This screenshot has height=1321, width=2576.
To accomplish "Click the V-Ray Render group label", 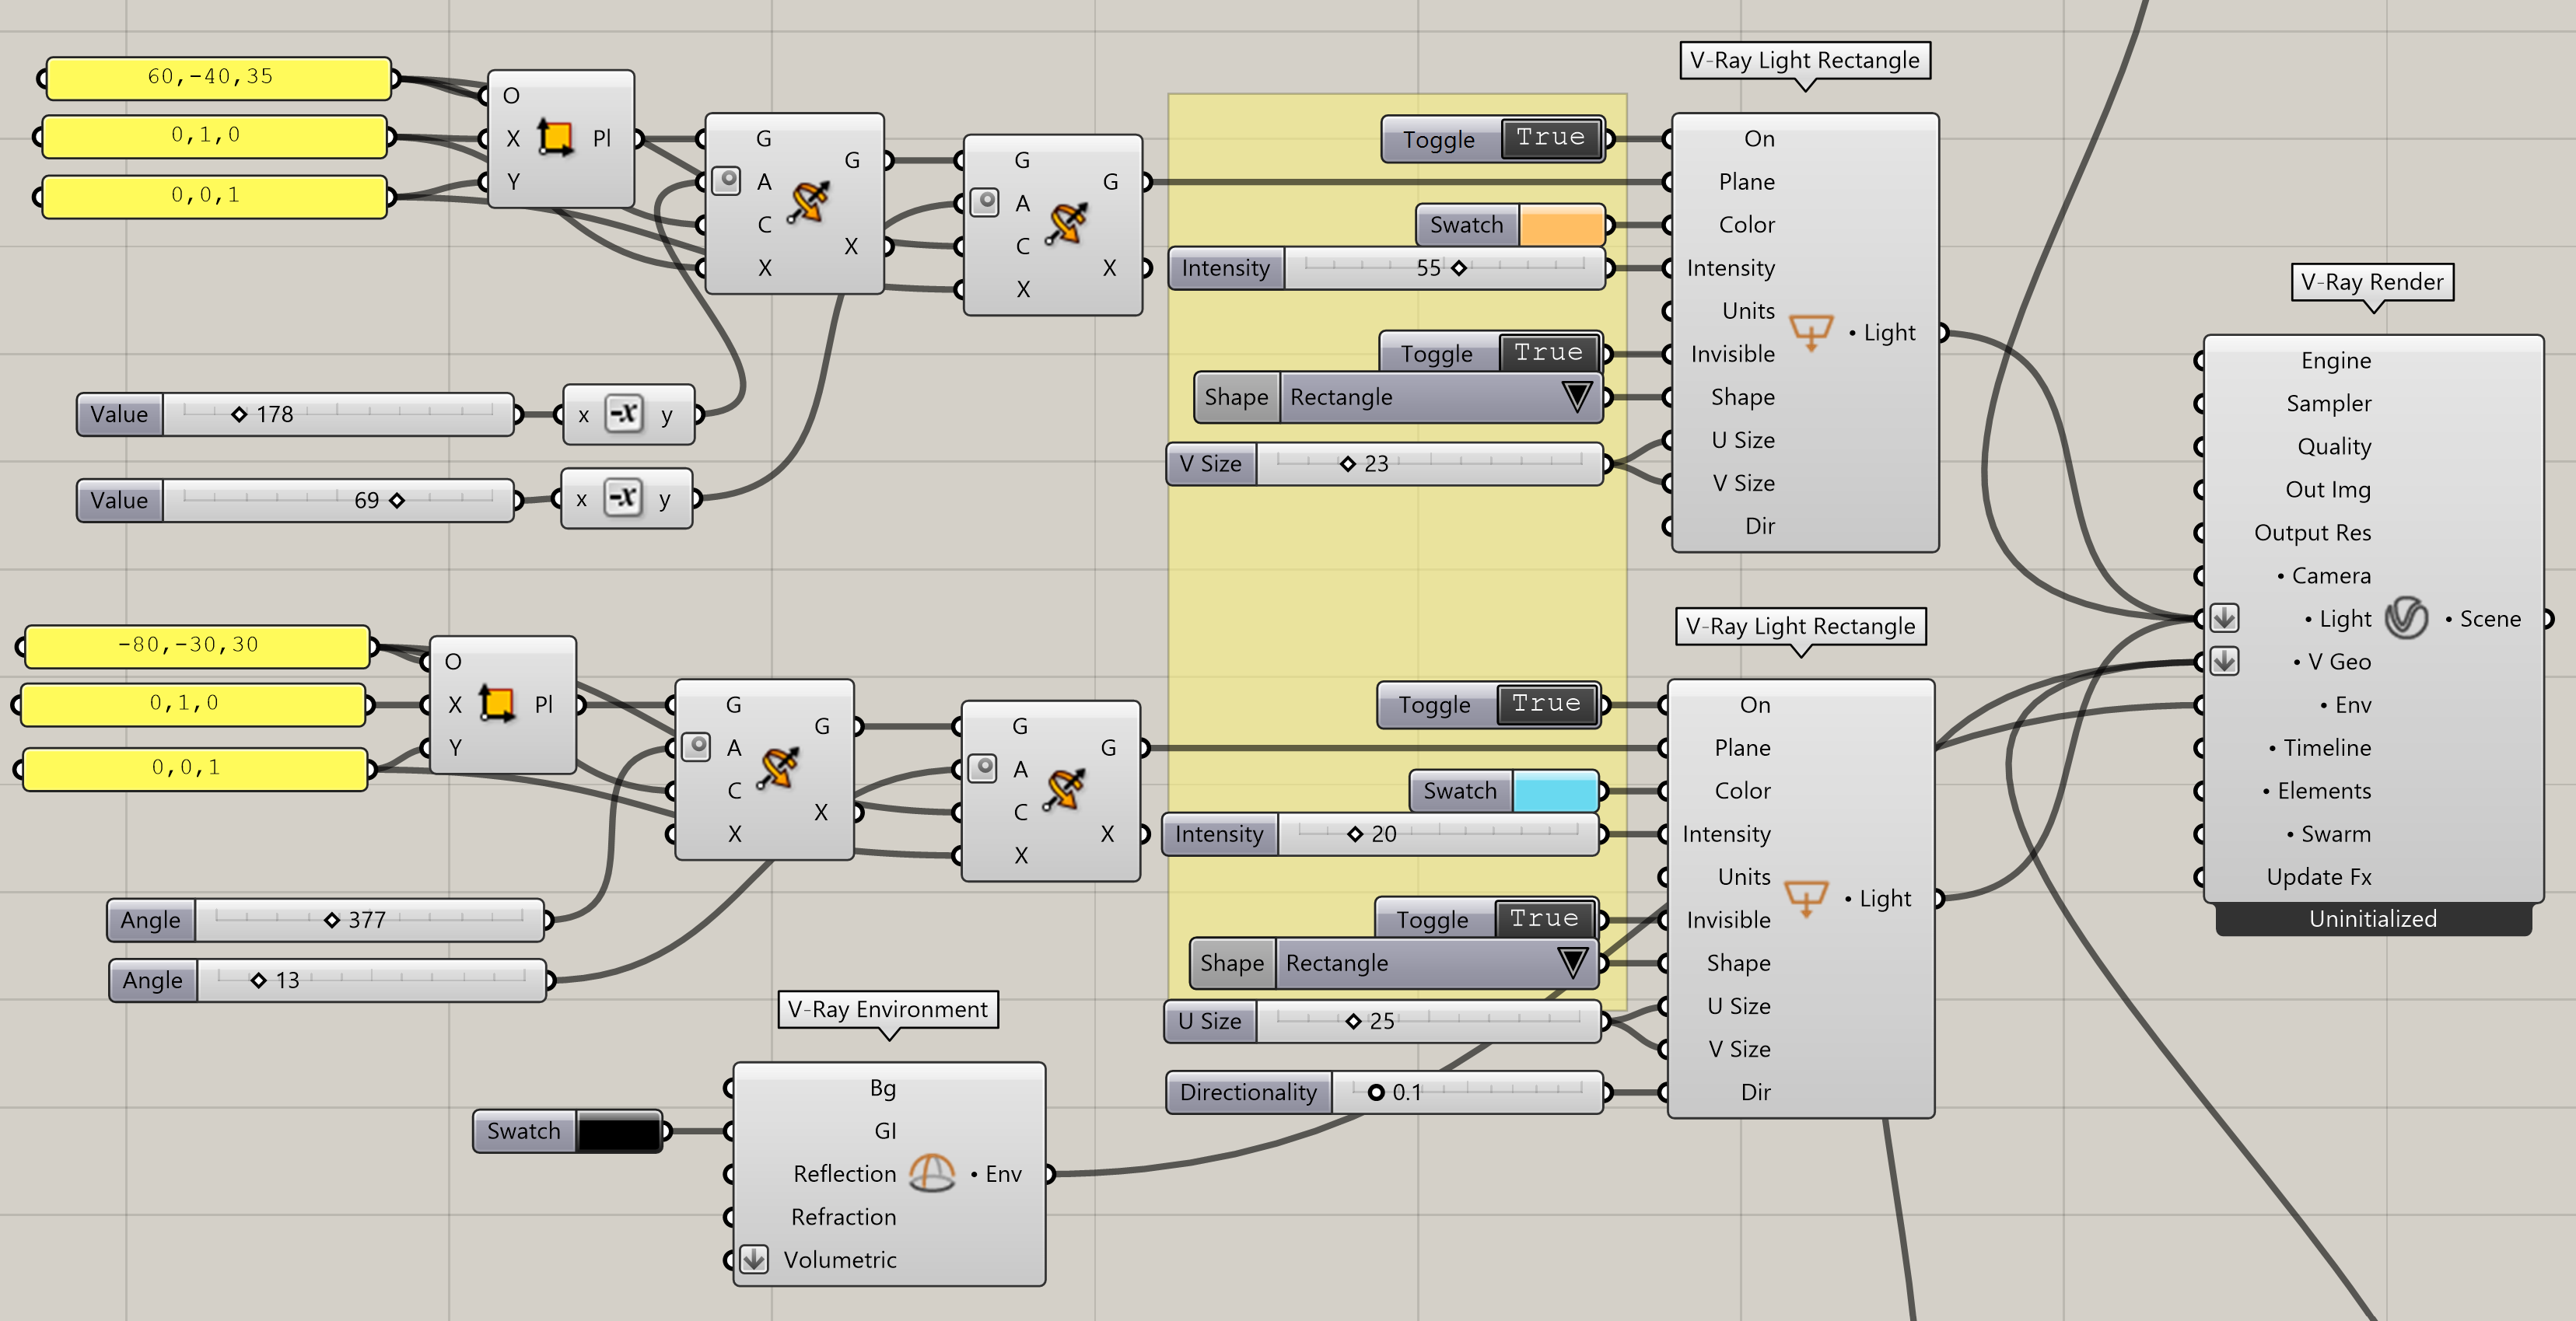I will tap(2372, 282).
